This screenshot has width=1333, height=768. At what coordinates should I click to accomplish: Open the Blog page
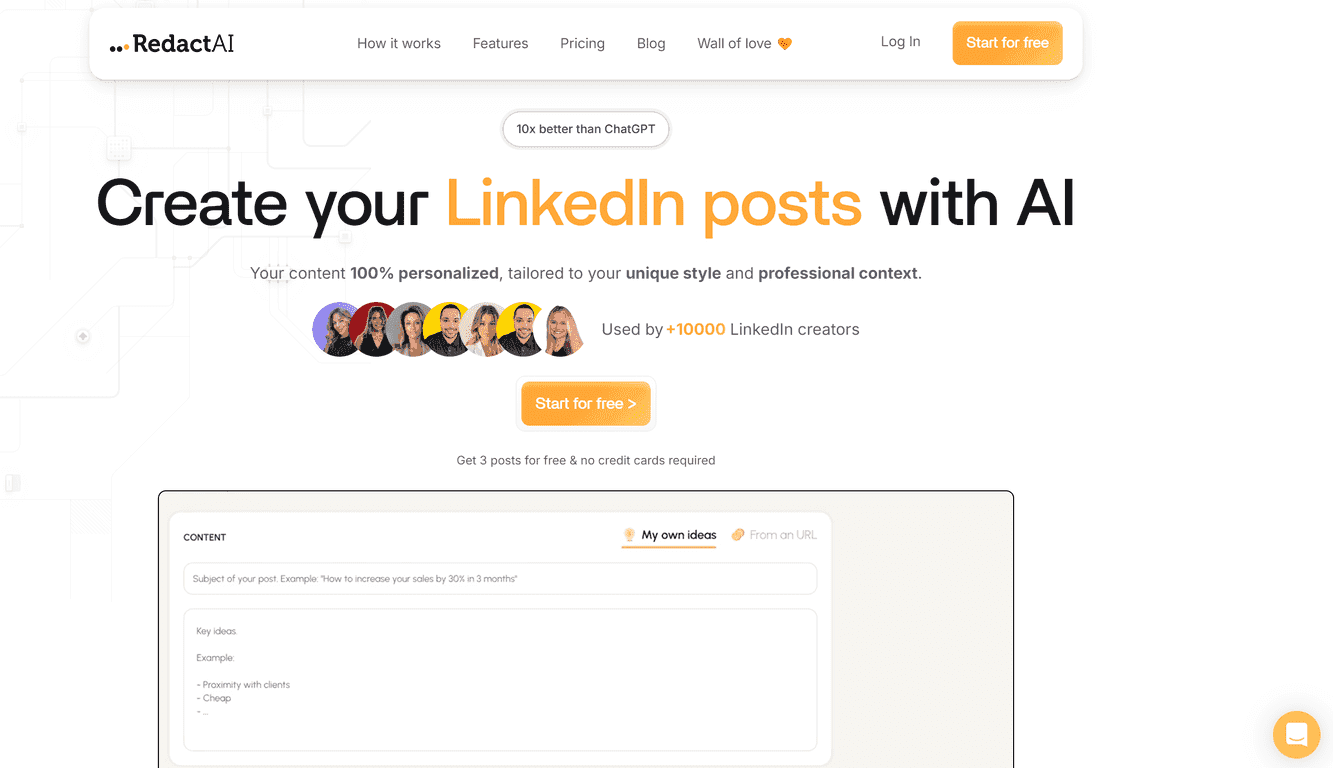[x=651, y=43]
